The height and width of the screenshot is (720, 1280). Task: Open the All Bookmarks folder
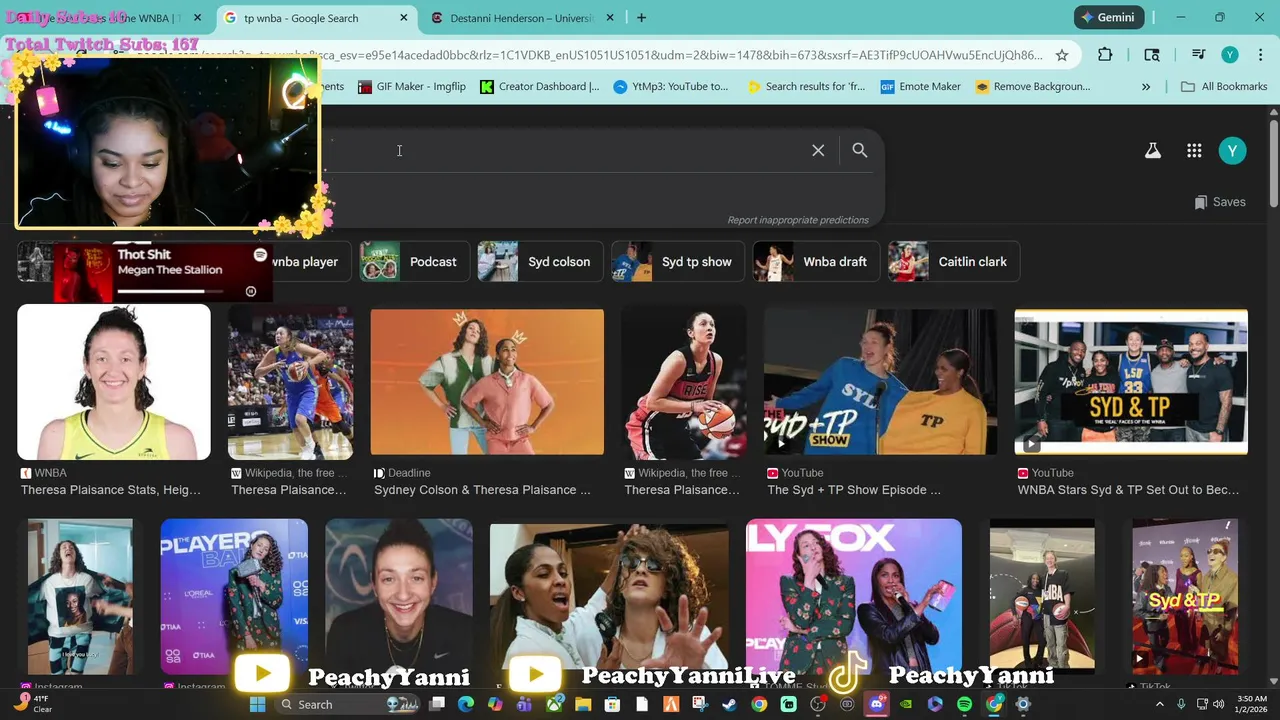(1224, 87)
